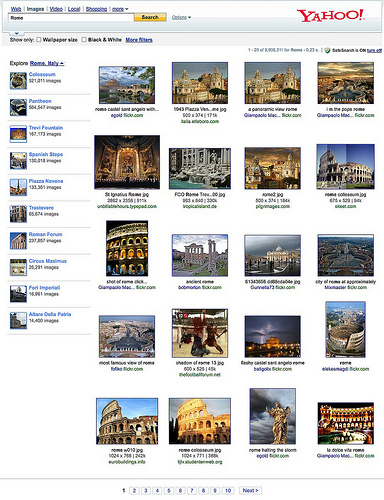This screenshot has width=384, height=500.
Task: Expand the more dropdown in top navigation
Action: (x=120, y=9)
